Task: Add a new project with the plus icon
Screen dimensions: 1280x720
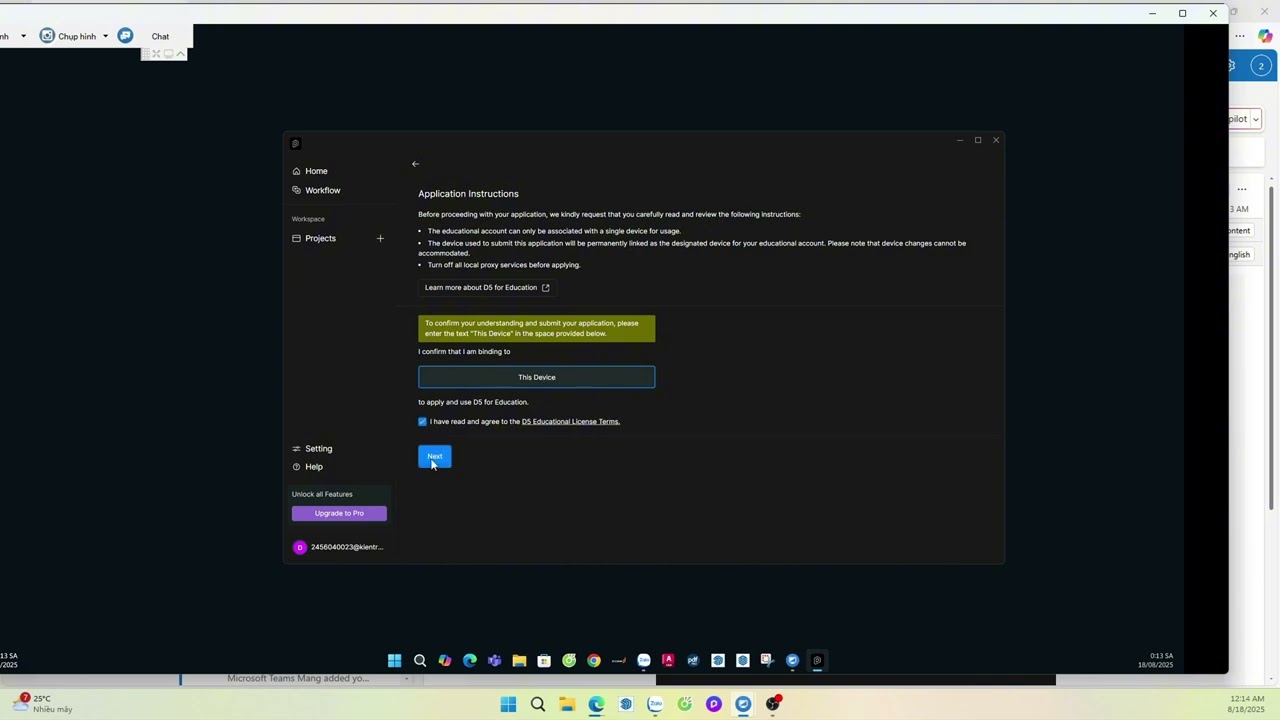Action: point(380,238)
